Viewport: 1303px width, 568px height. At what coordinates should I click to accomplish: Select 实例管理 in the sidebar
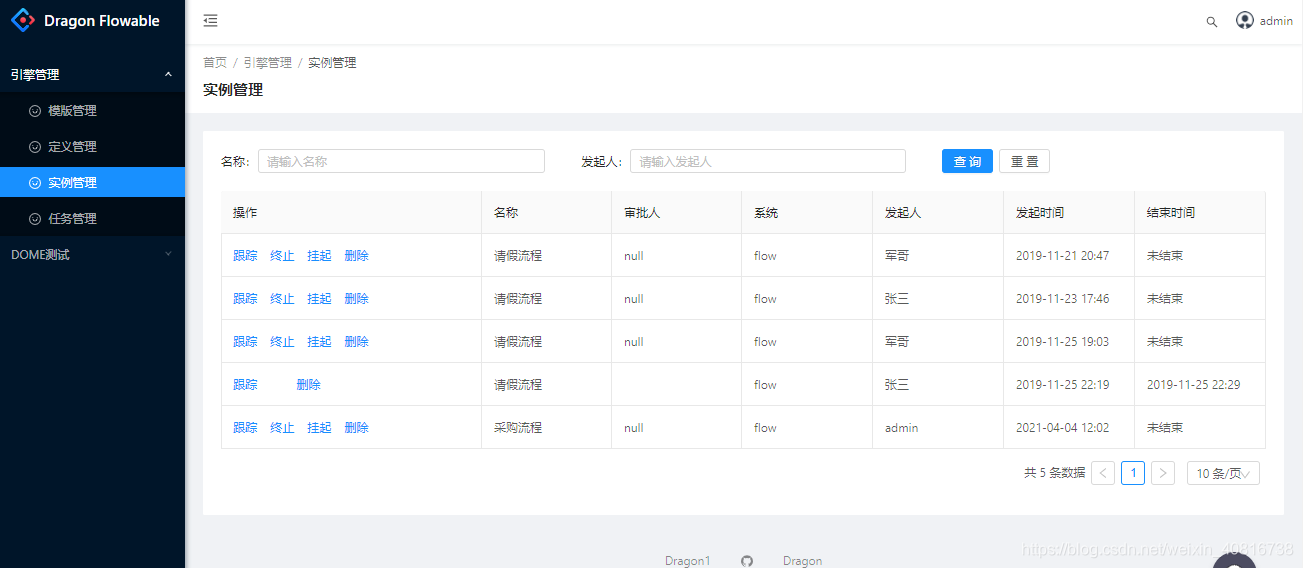(x=92, y=183)
